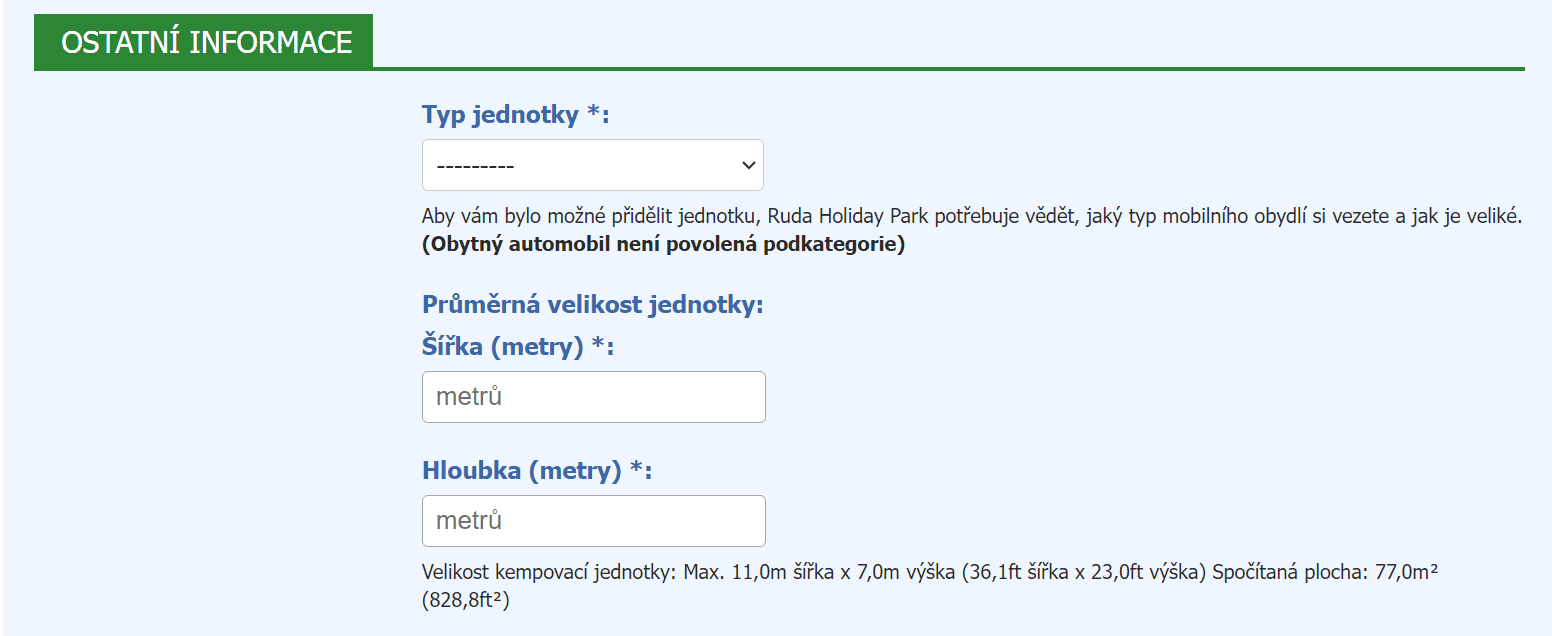Click help text starting "Aby vám bylo"
This screenshot has height=636, width=1552.
point(972,215)
